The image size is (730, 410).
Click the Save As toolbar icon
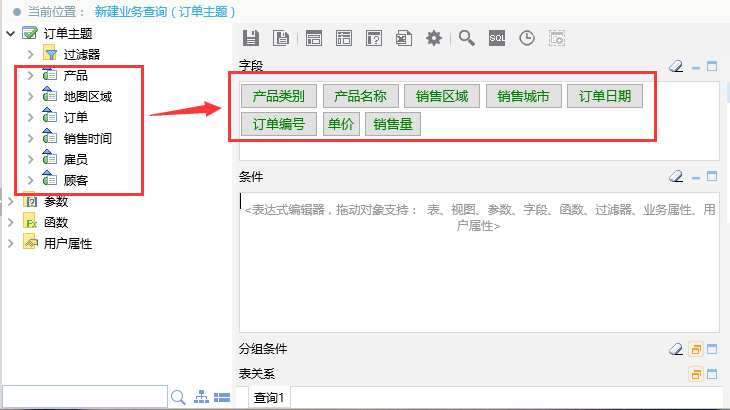tap(281, 38)
